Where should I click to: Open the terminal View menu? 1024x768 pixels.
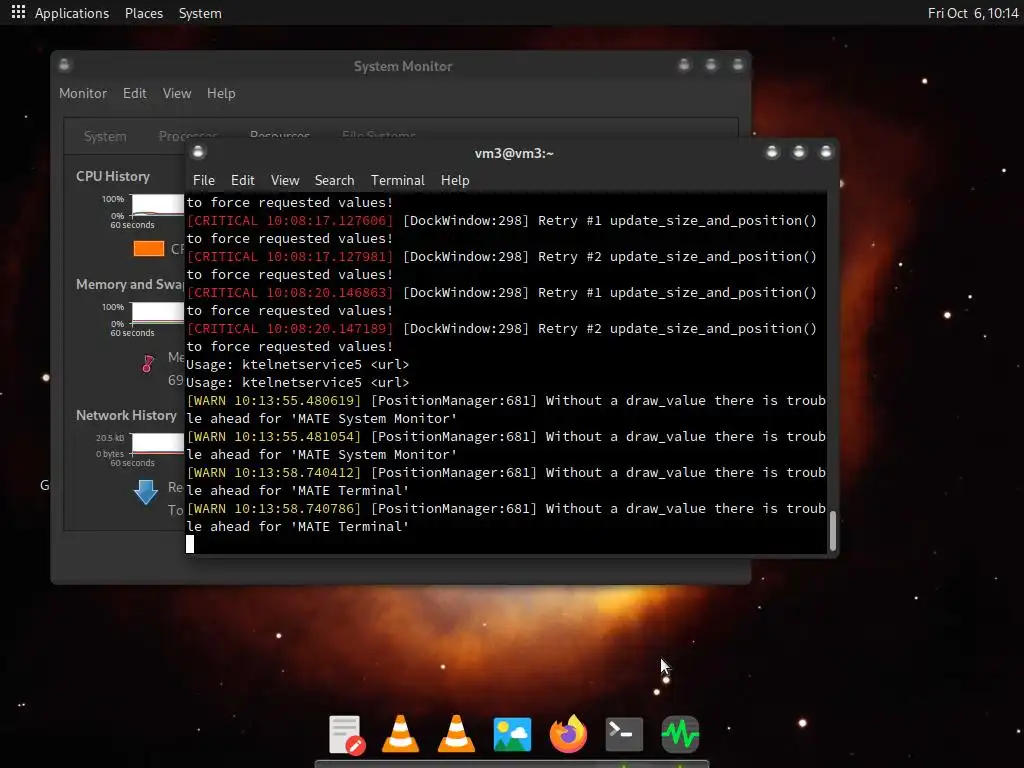pyautogui.click(x=285, y=180)
